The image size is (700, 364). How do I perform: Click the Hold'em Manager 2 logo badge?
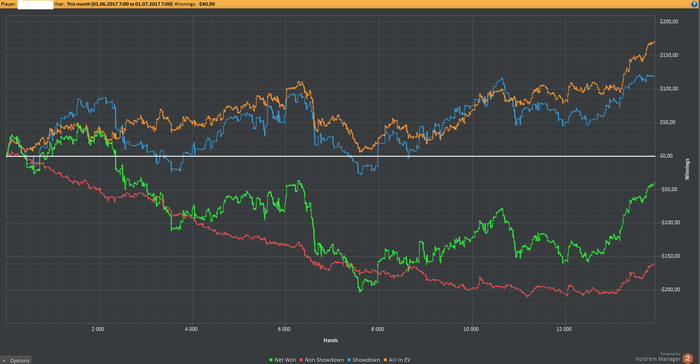pos(688,358)
